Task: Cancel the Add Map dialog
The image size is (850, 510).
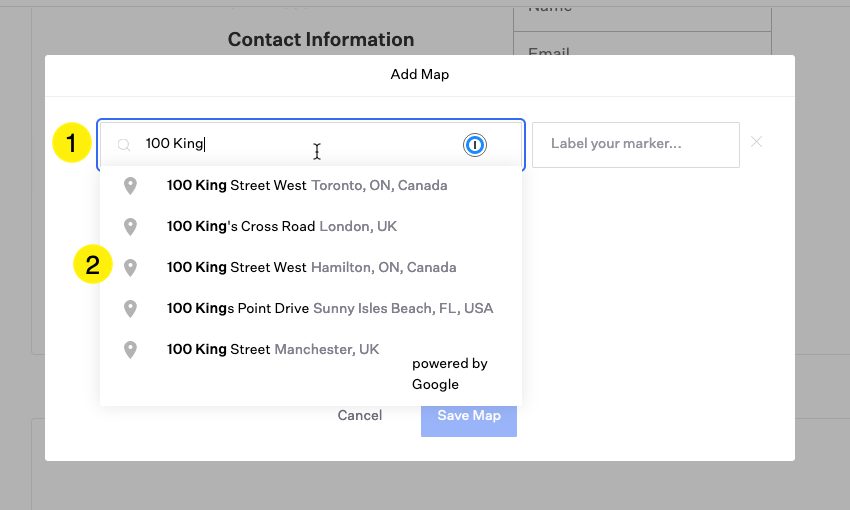Action: (x=359, y=416)
